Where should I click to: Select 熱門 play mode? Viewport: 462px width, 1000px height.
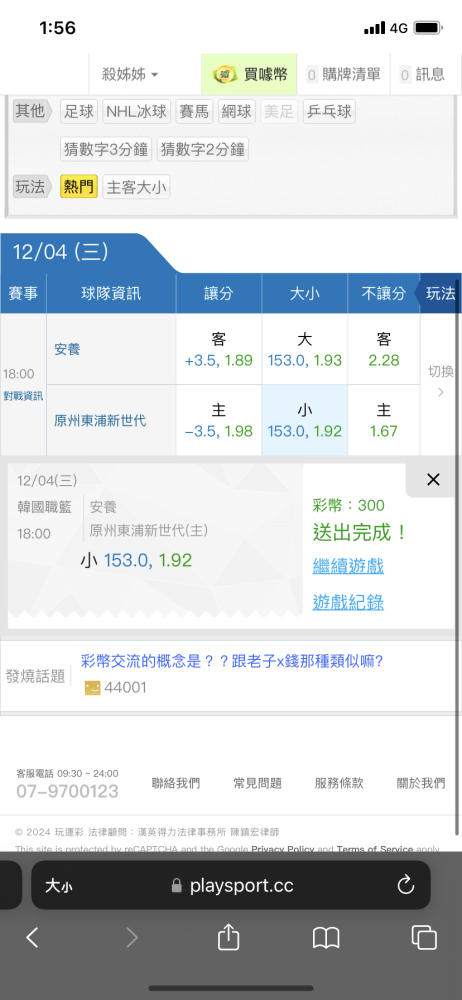pos(79,187)
